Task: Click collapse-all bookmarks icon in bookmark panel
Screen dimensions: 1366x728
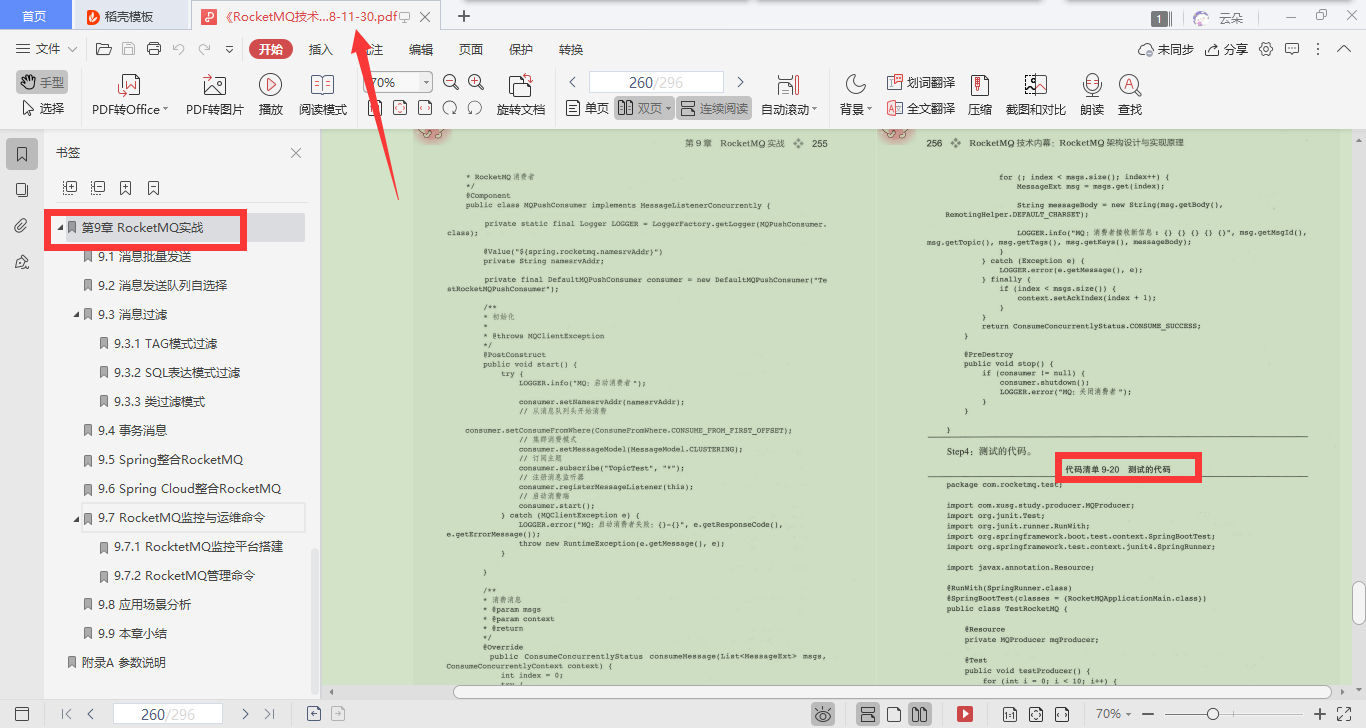Action: [x=98, y=187]
